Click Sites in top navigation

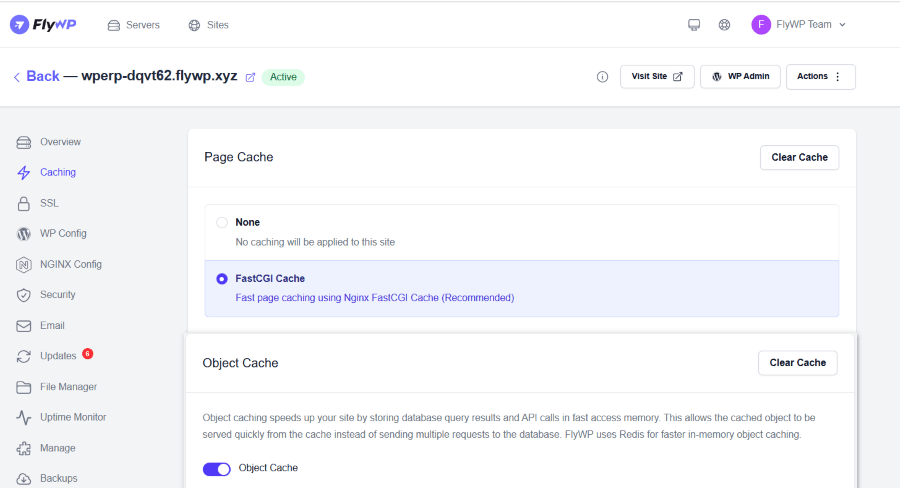coord(218,25)
